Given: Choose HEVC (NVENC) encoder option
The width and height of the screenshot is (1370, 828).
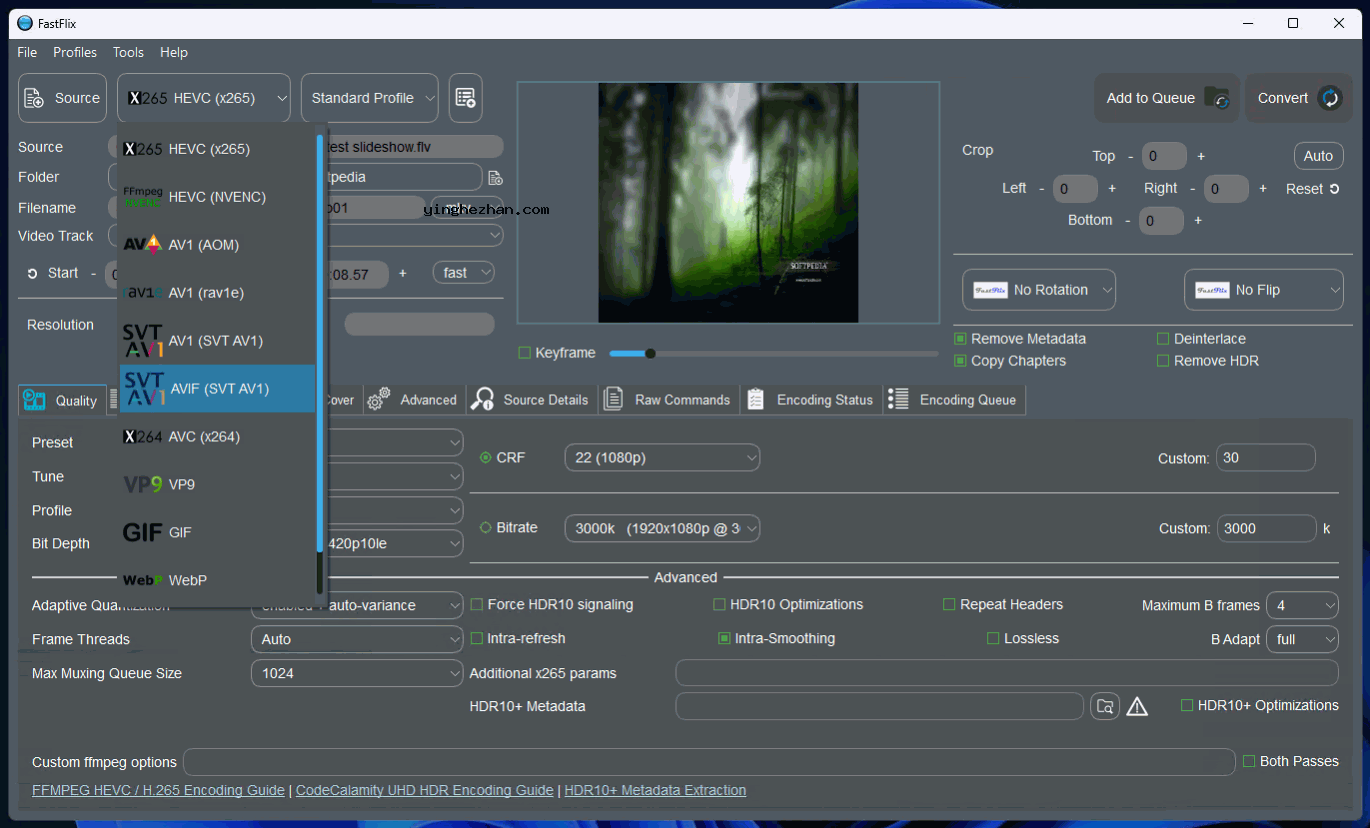Looking at the screenshot, I should click(217, 197).
